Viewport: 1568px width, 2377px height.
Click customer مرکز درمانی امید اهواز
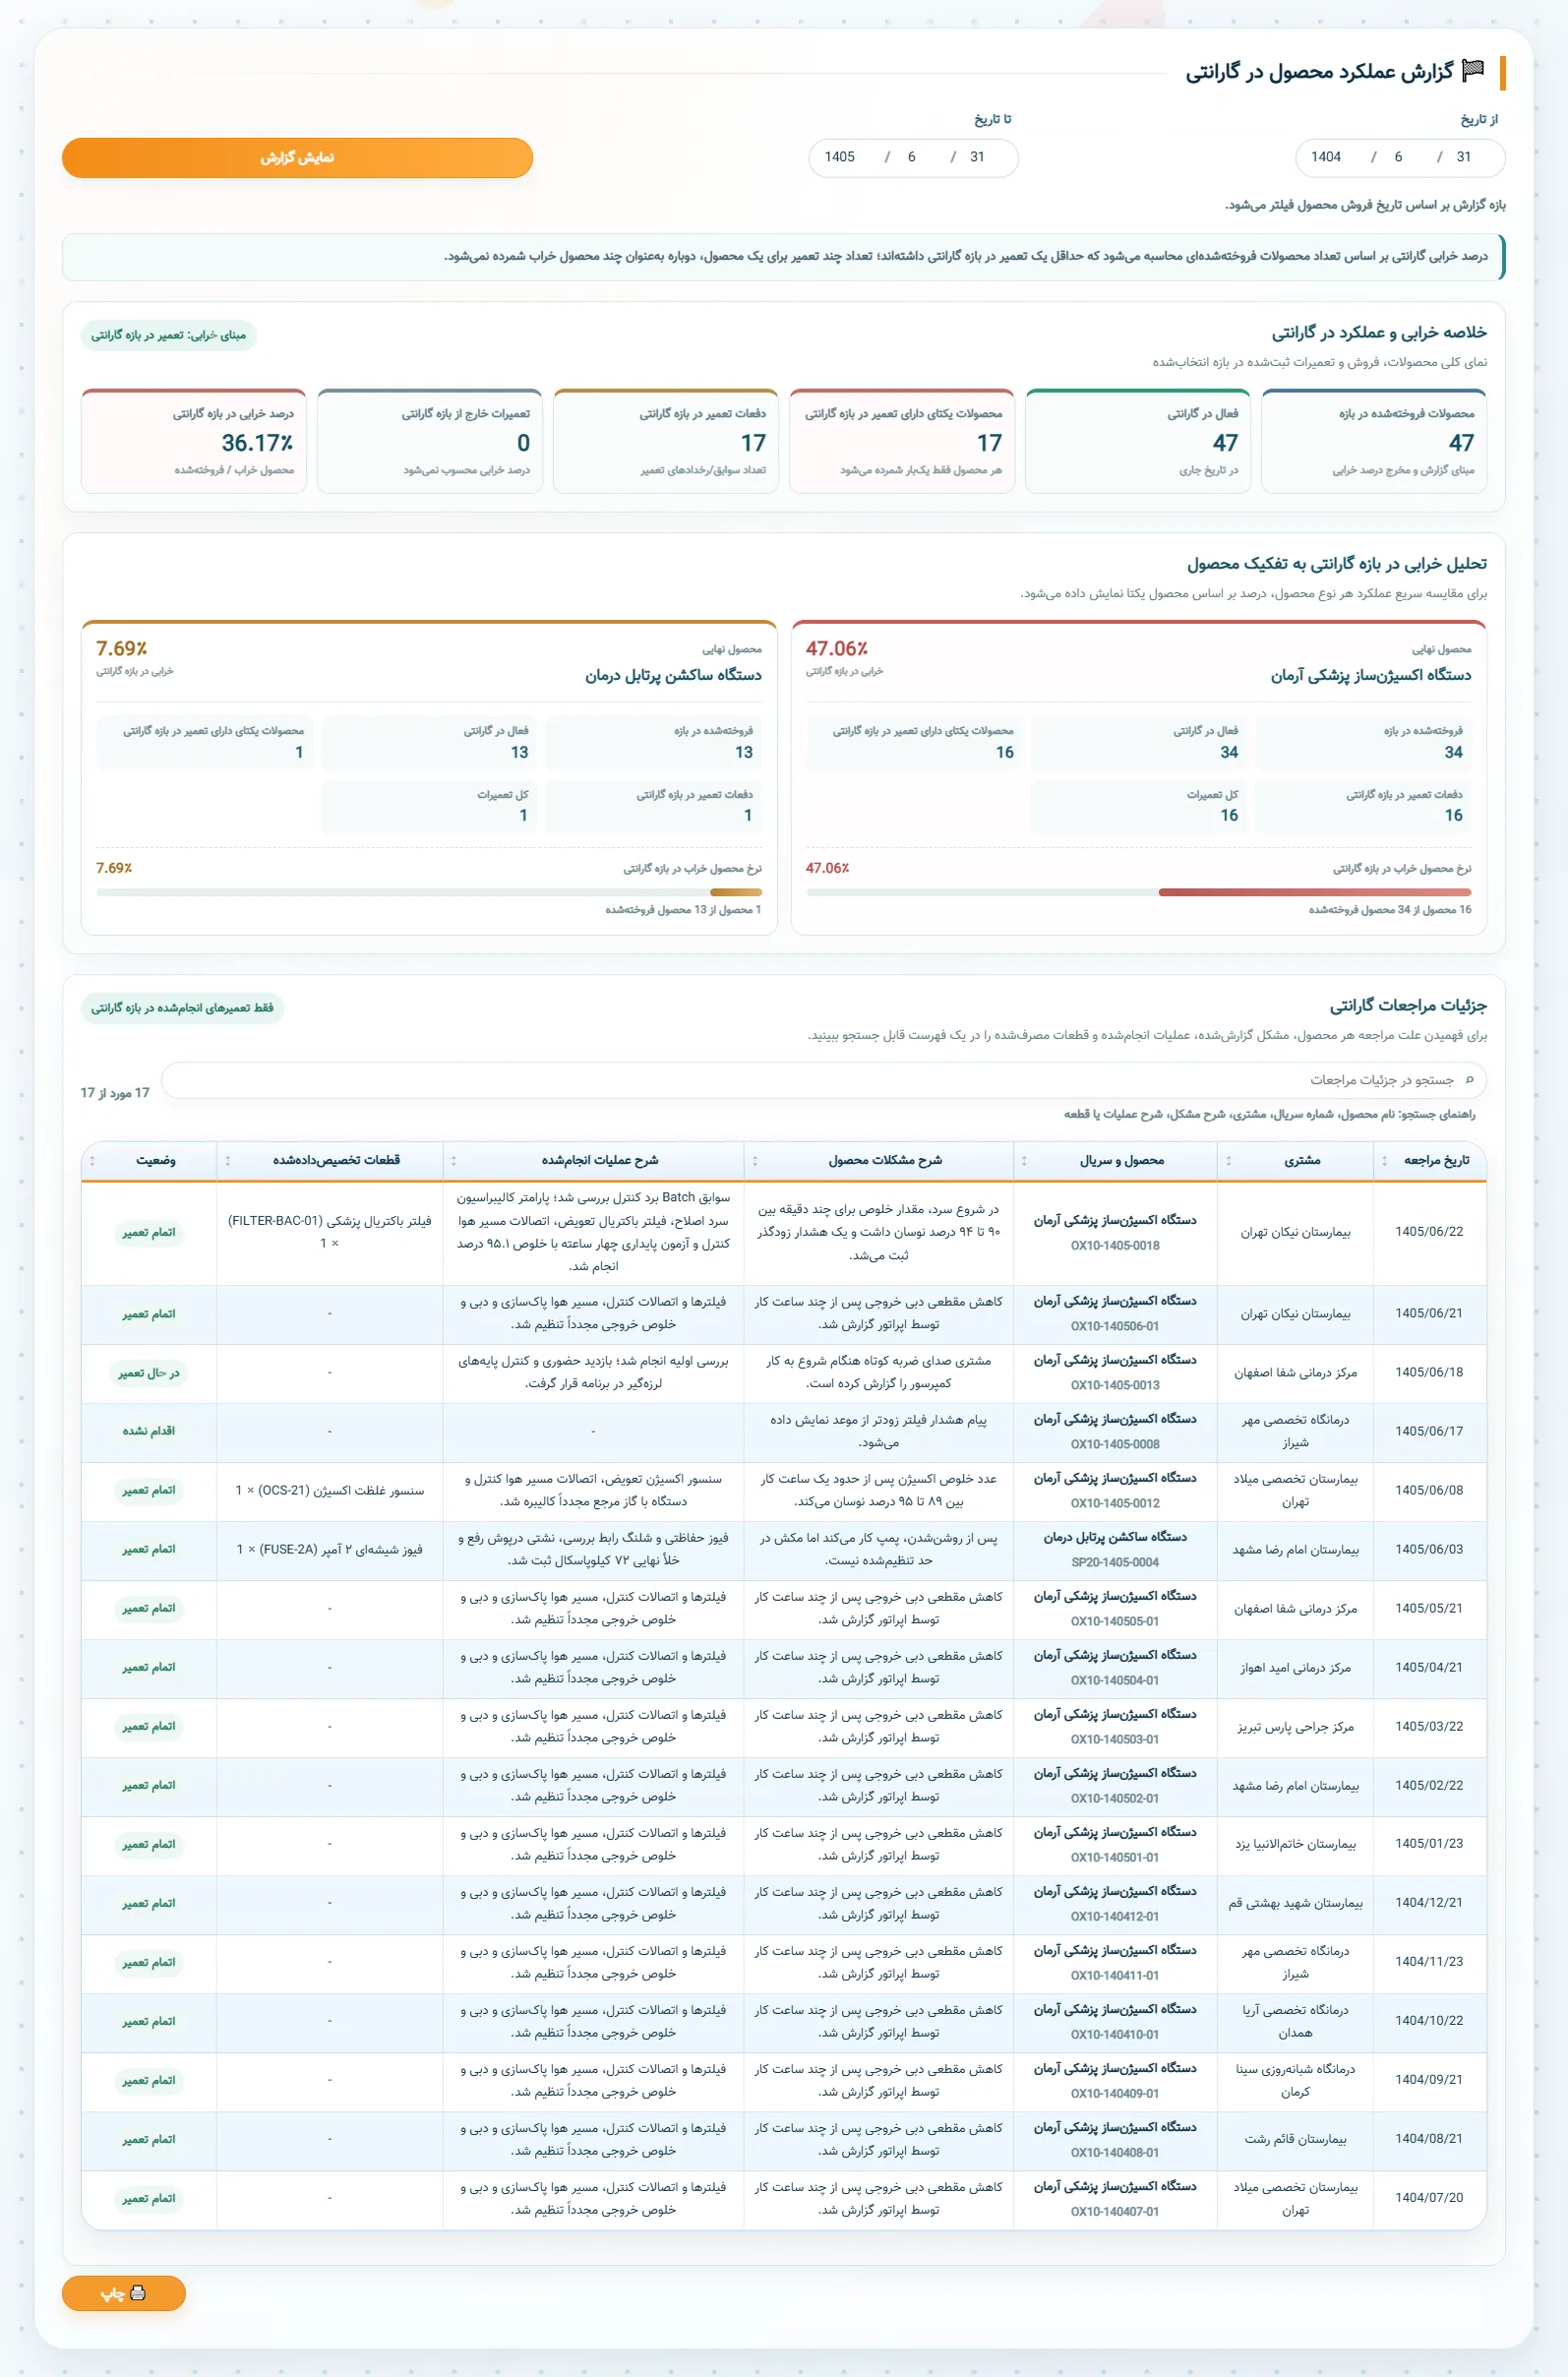coord(1296,1668)
